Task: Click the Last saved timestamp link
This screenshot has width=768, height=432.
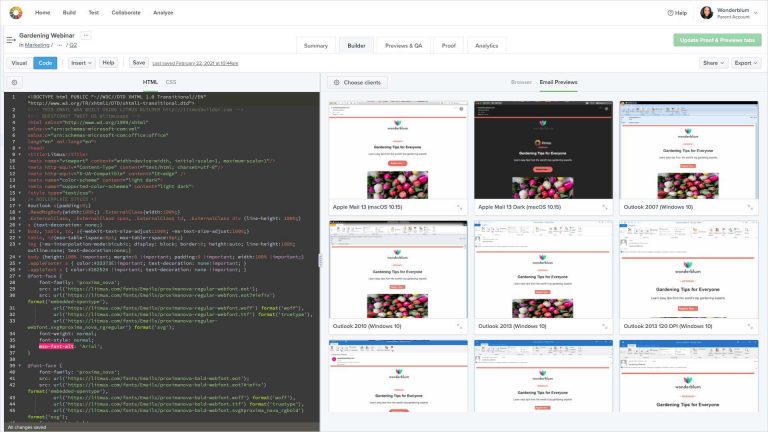Action: [x=195, y=63]
